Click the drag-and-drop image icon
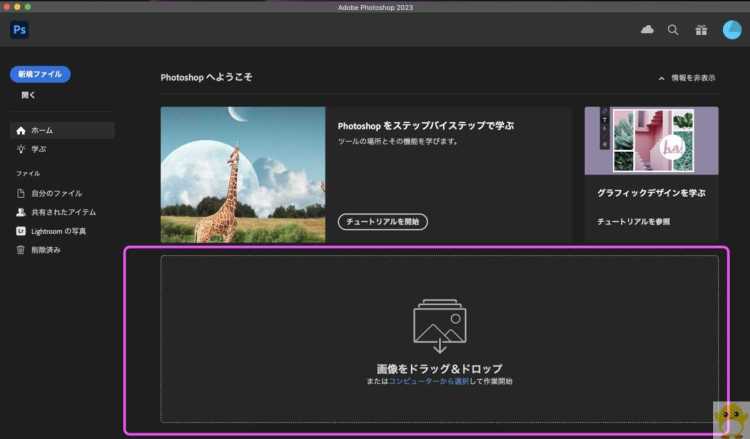 [x=439, y=326]
